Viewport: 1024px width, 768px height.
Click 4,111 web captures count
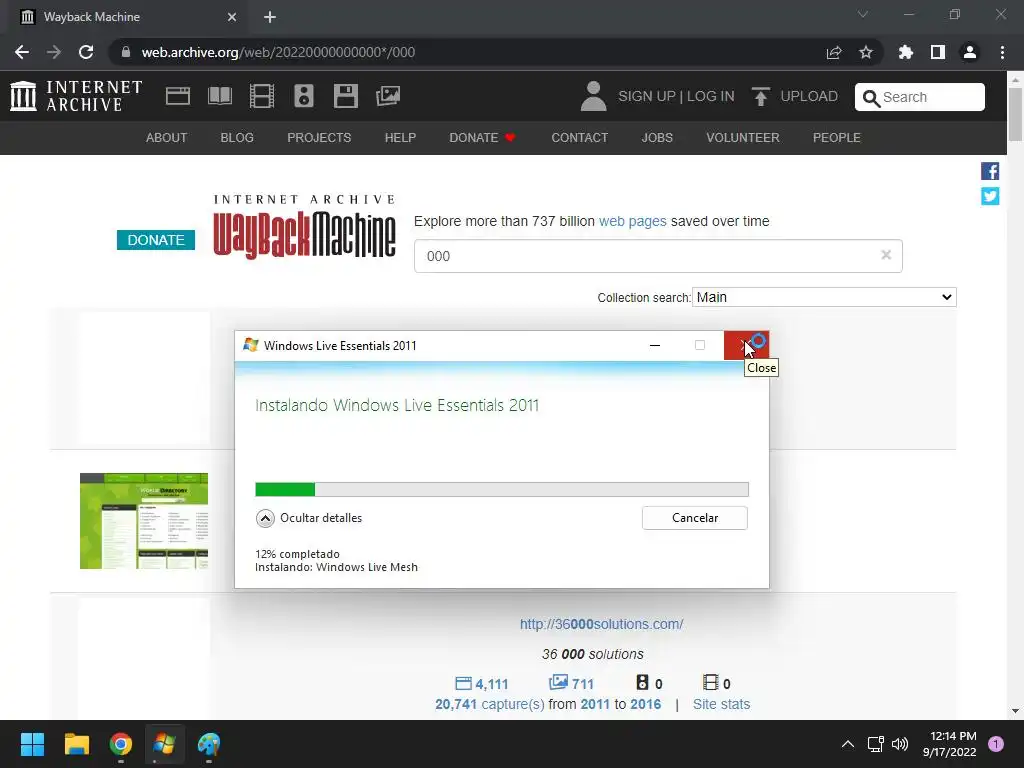[481, 684]
